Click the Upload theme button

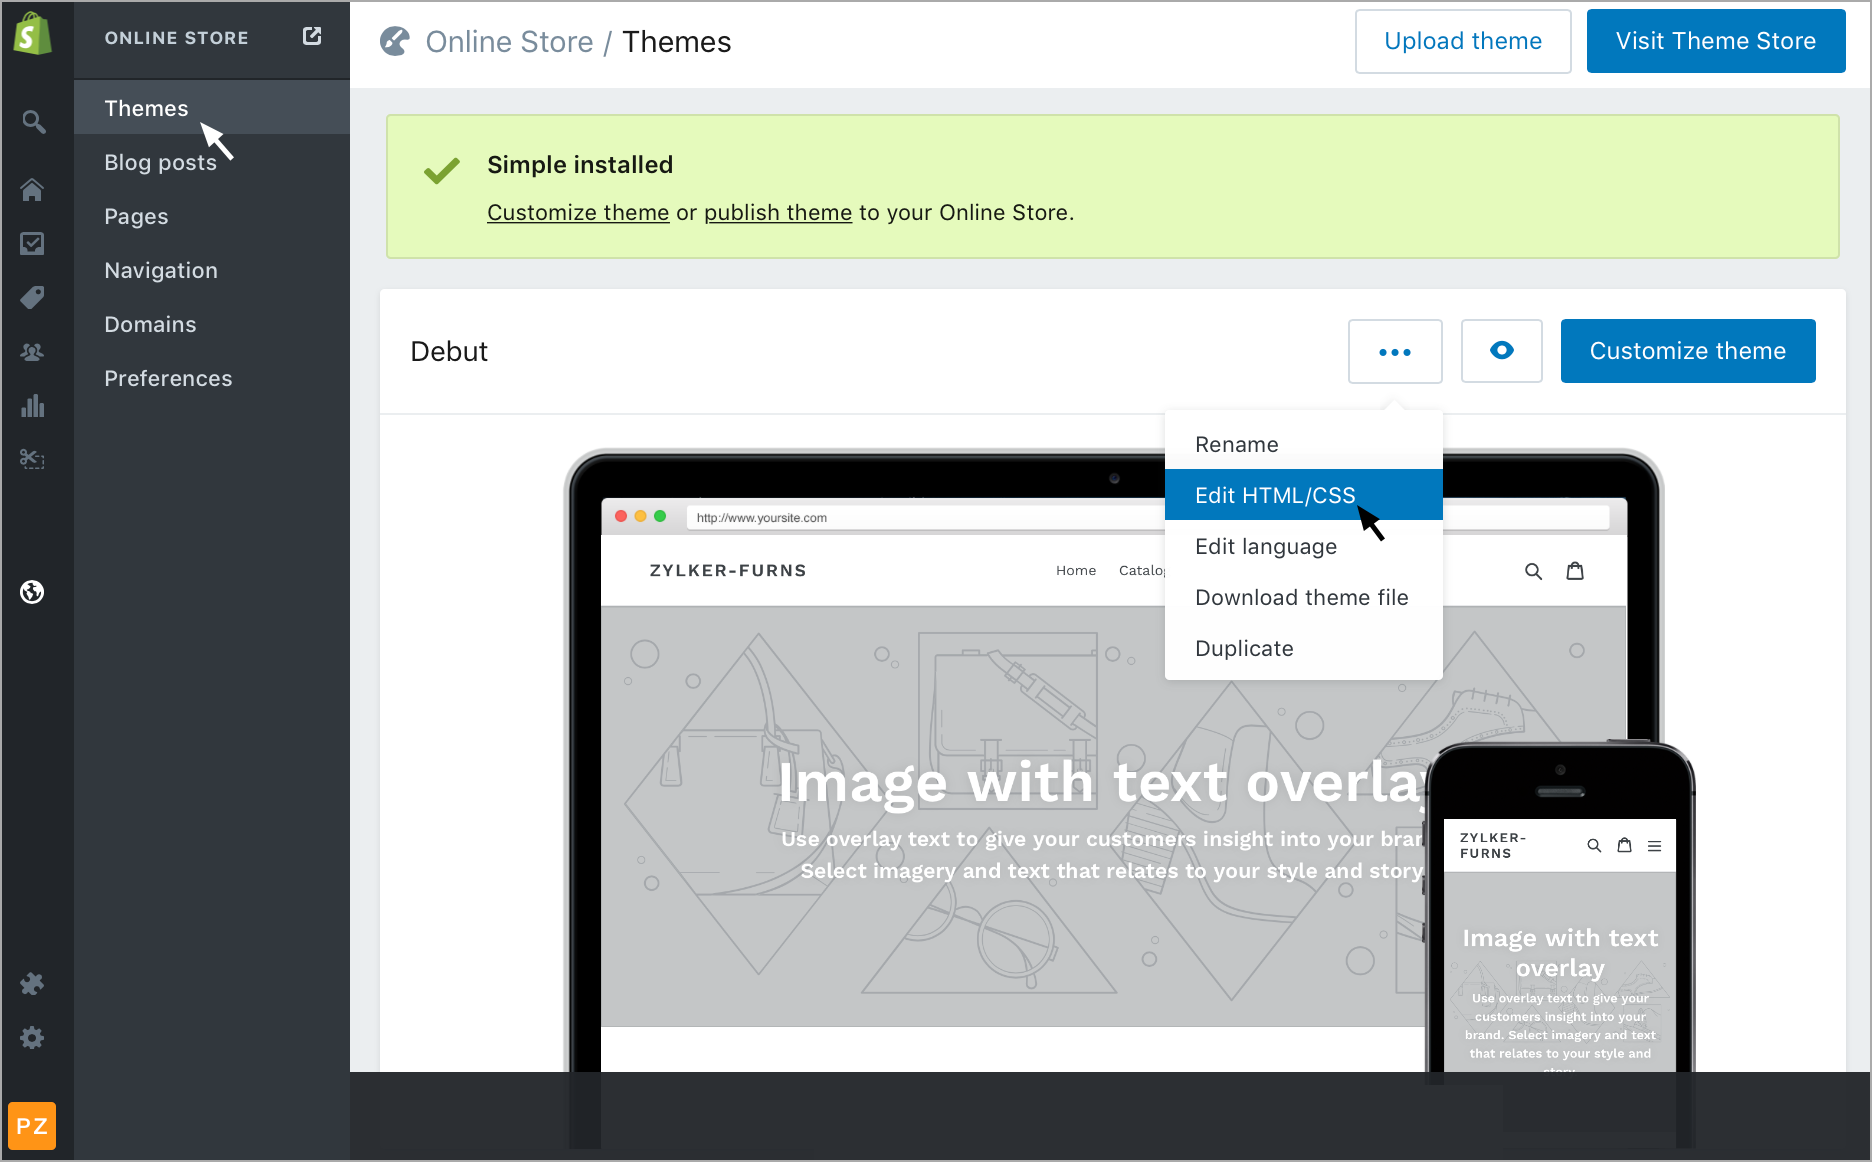tap(1463, 41)
